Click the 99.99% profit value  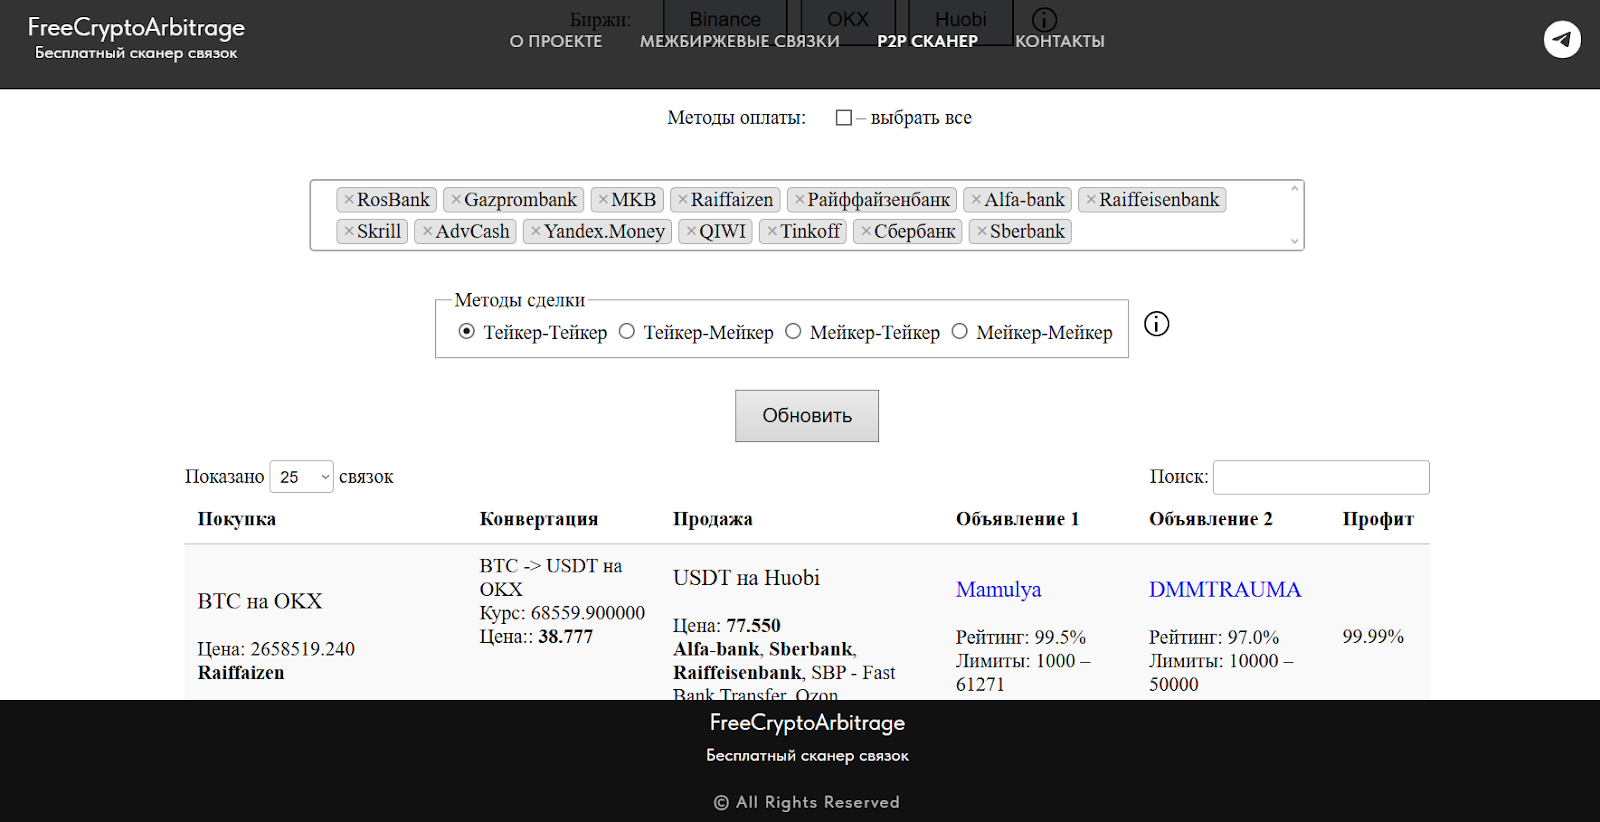[x=1373, y=637]
